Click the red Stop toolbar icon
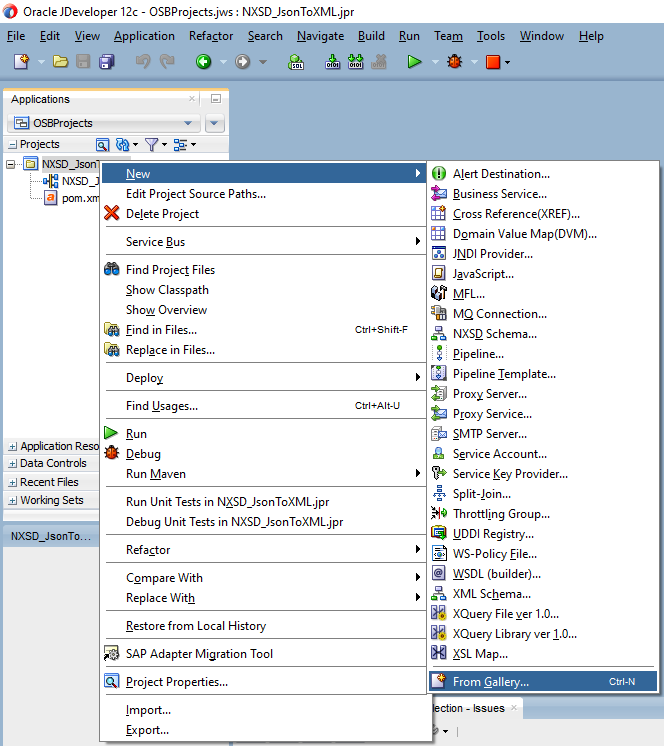This screenshot has width=664, height=746. point(493,62)
